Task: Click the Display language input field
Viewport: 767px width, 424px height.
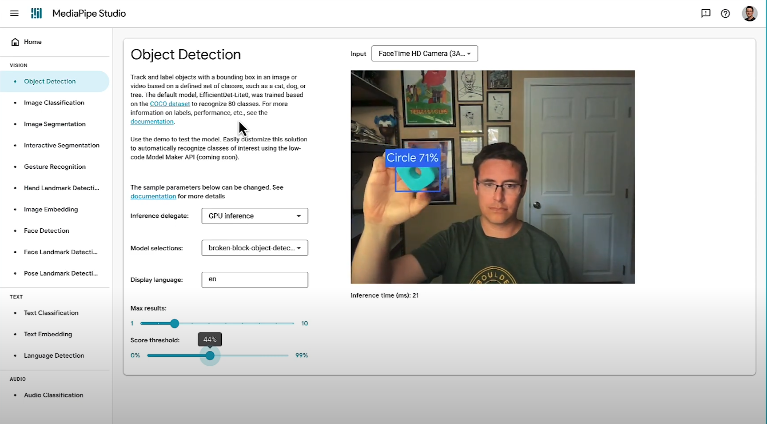Action: 254,280
